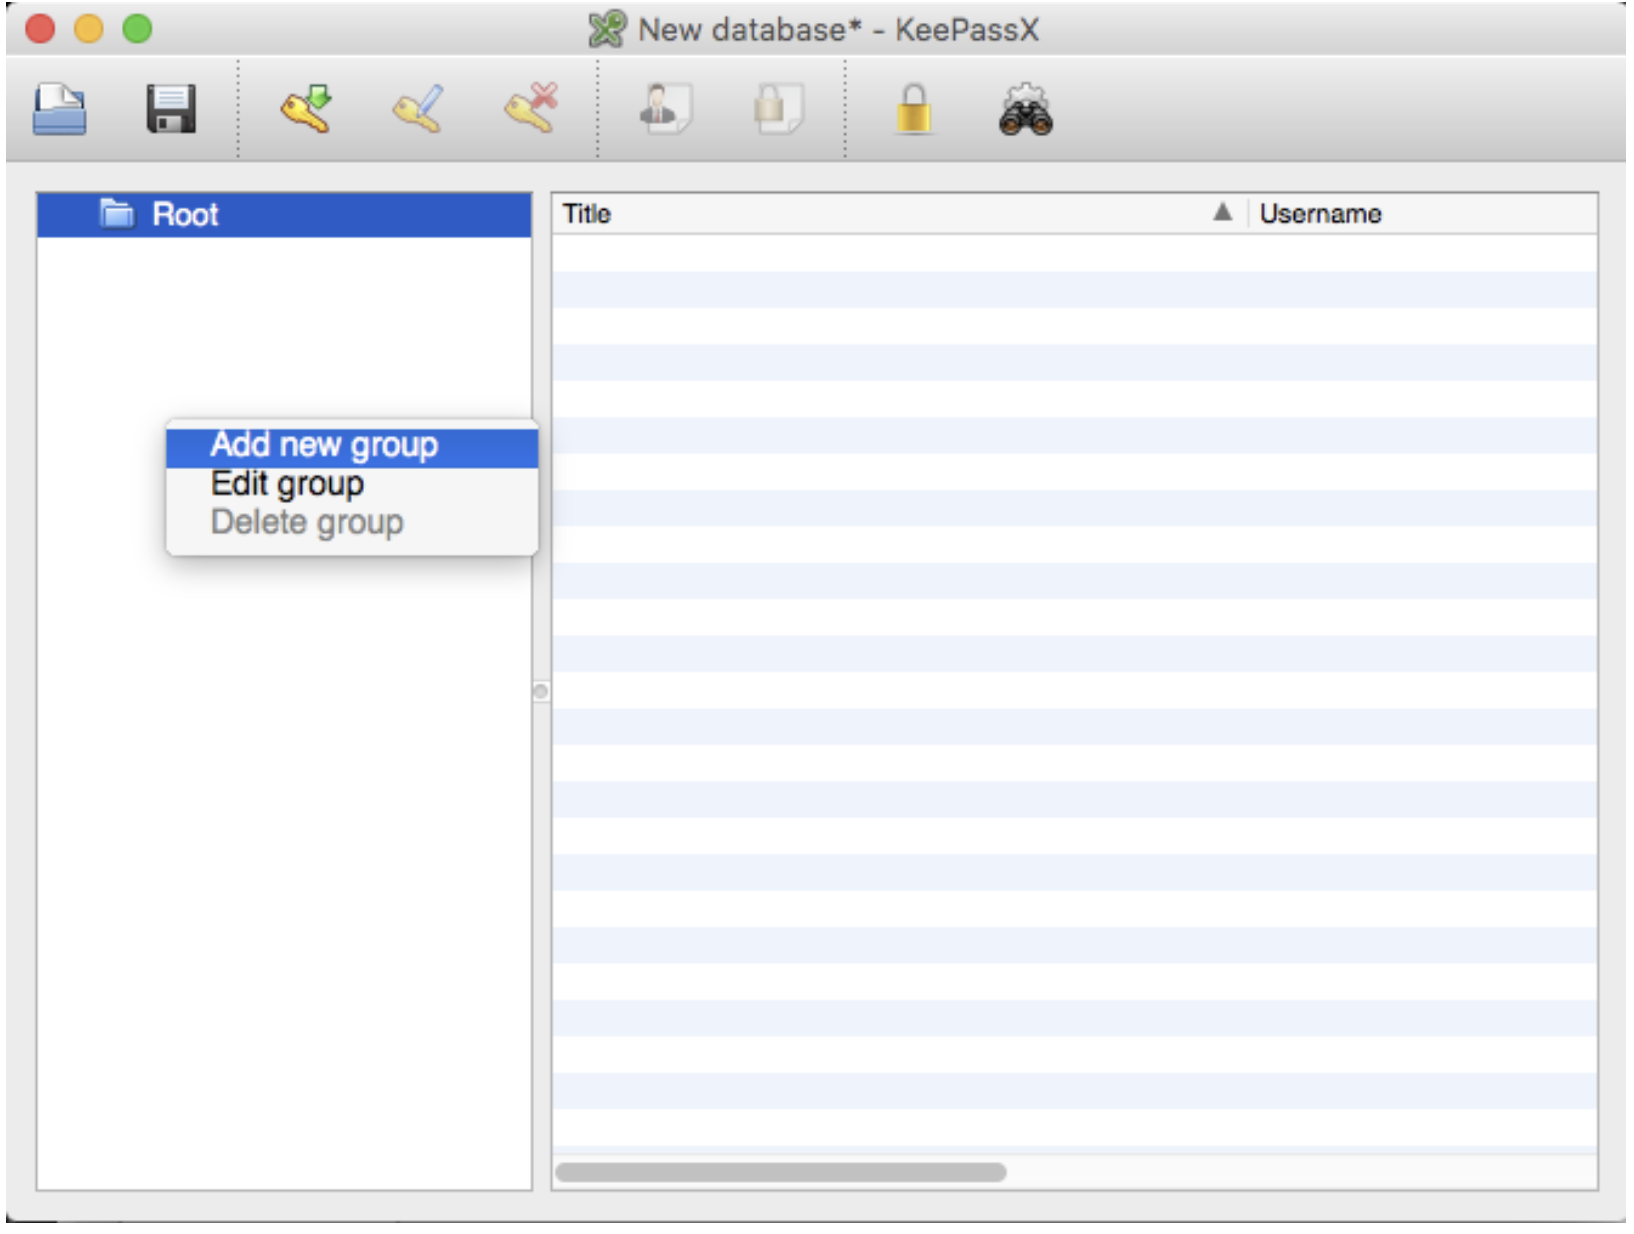Screen dimensions: 1634x1234
Task: Click the Copy username to clipboard icon
Action: coord(664,109)
